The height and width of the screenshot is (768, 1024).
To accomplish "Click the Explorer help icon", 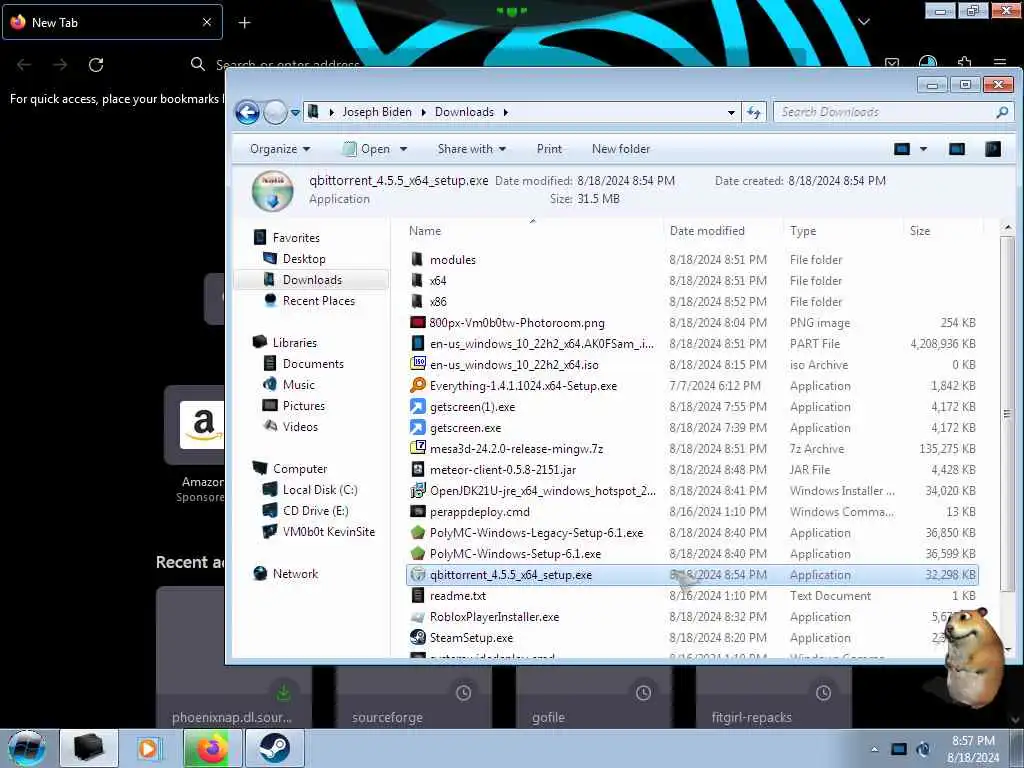I will click(993, 149).
